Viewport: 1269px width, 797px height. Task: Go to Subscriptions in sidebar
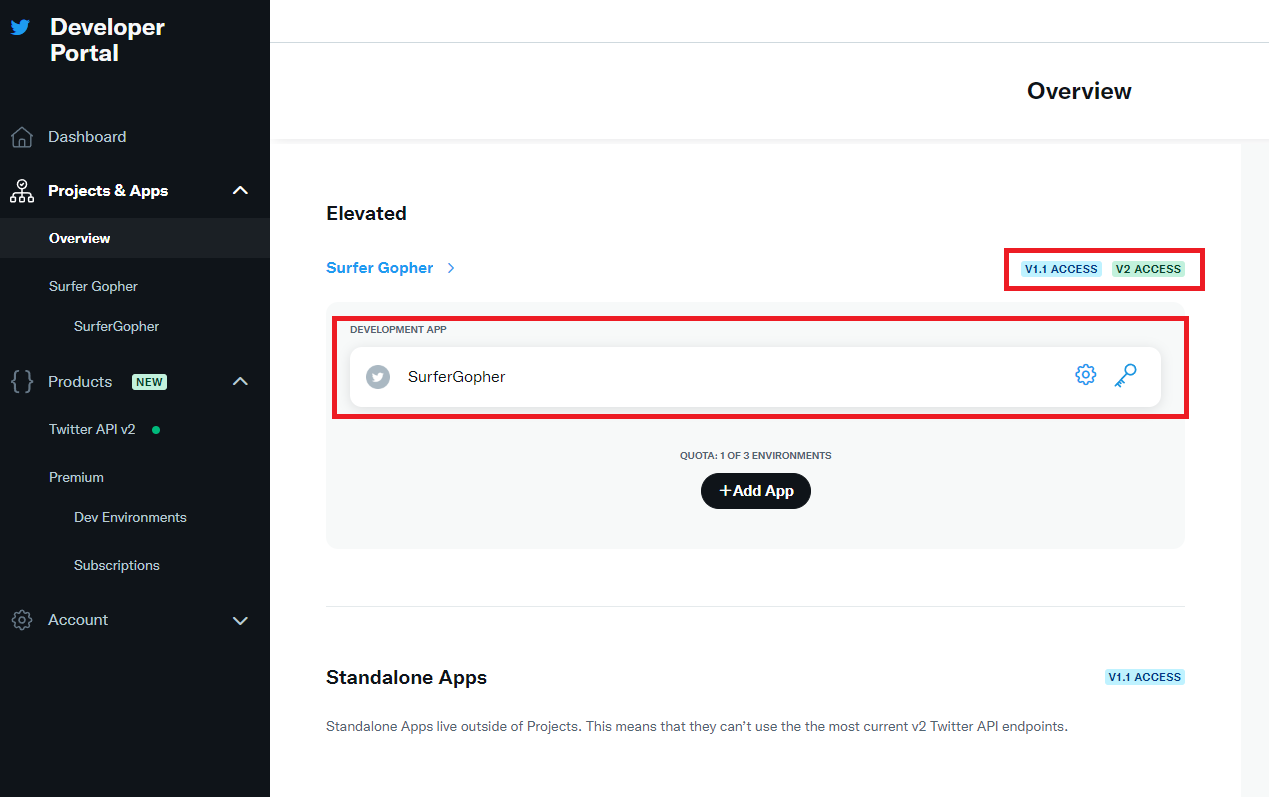[x=117, y=565]
